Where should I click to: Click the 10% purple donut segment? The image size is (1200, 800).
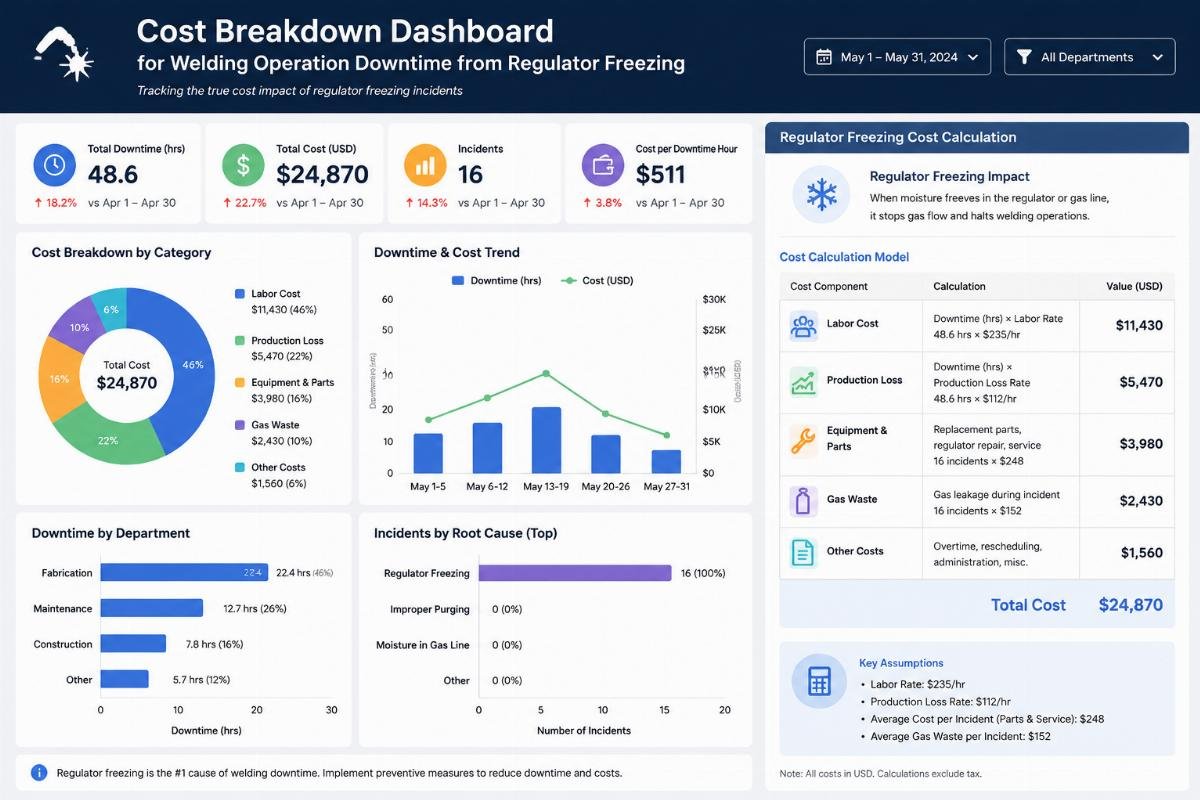tap(79, 327)
